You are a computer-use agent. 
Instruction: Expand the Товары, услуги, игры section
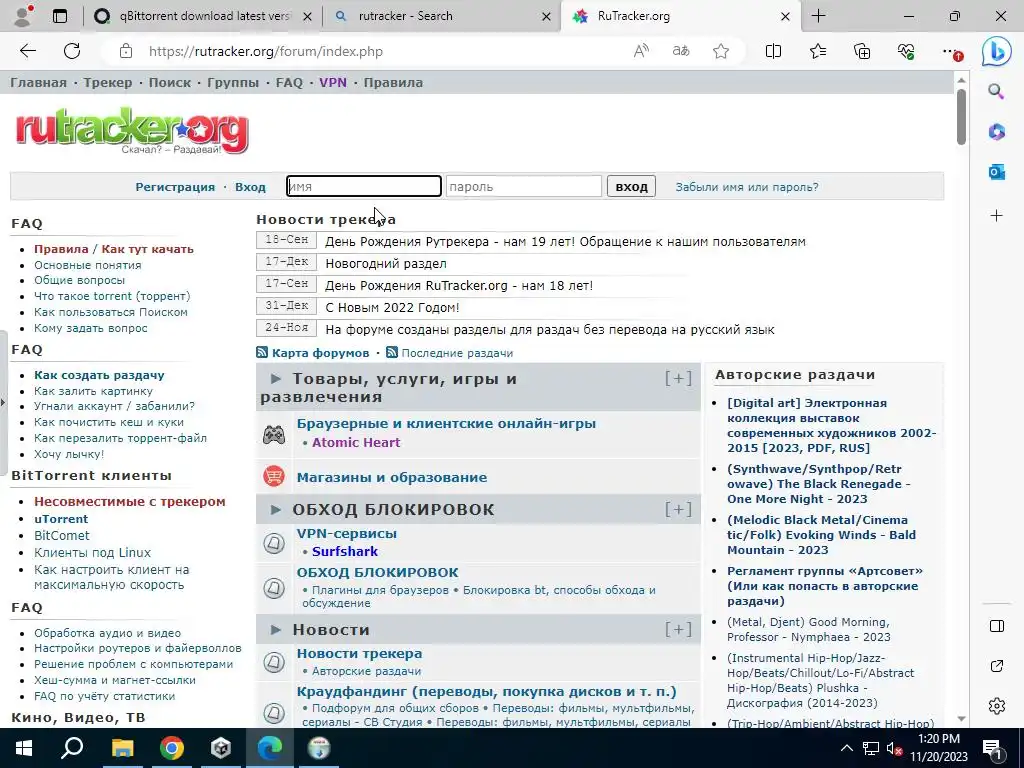[x=678, y=378]
